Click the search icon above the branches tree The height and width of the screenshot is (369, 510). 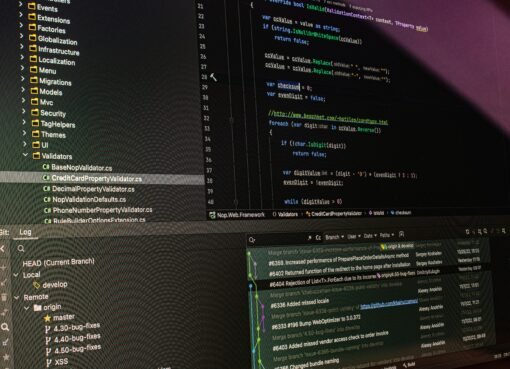point(21,249)
